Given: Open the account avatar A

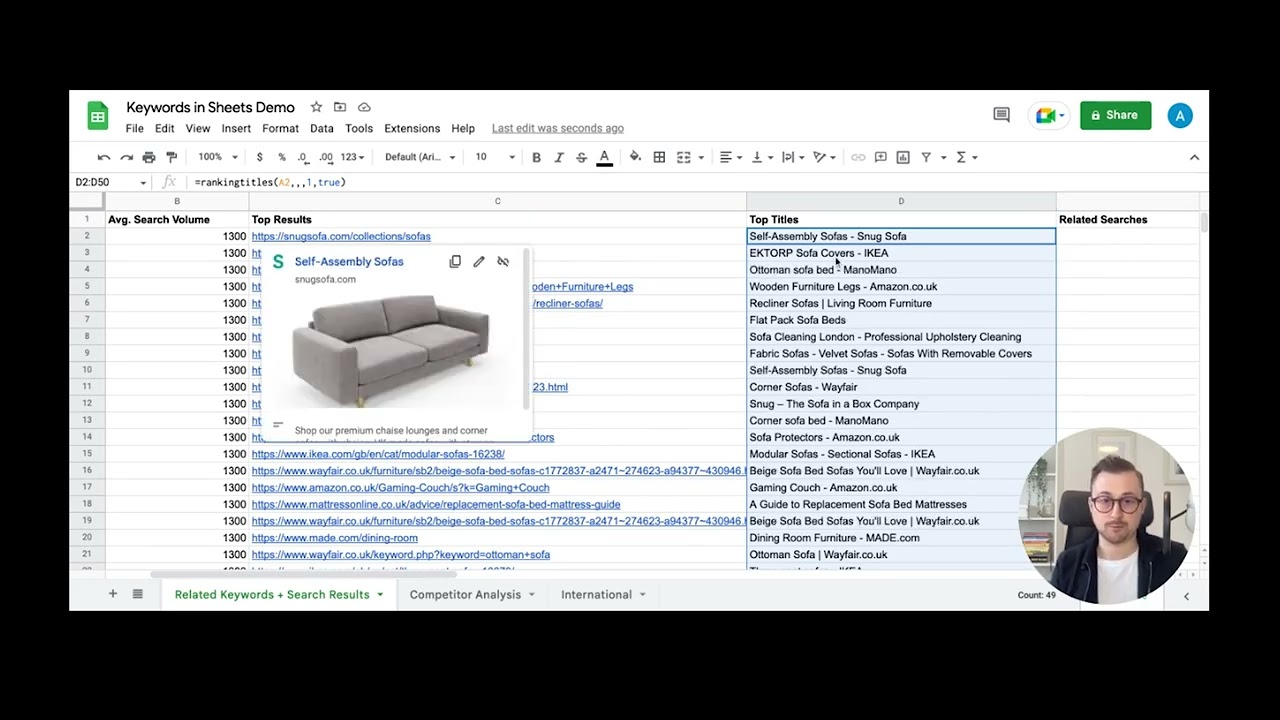Looking at the screenshot, I should point(1180,116).
